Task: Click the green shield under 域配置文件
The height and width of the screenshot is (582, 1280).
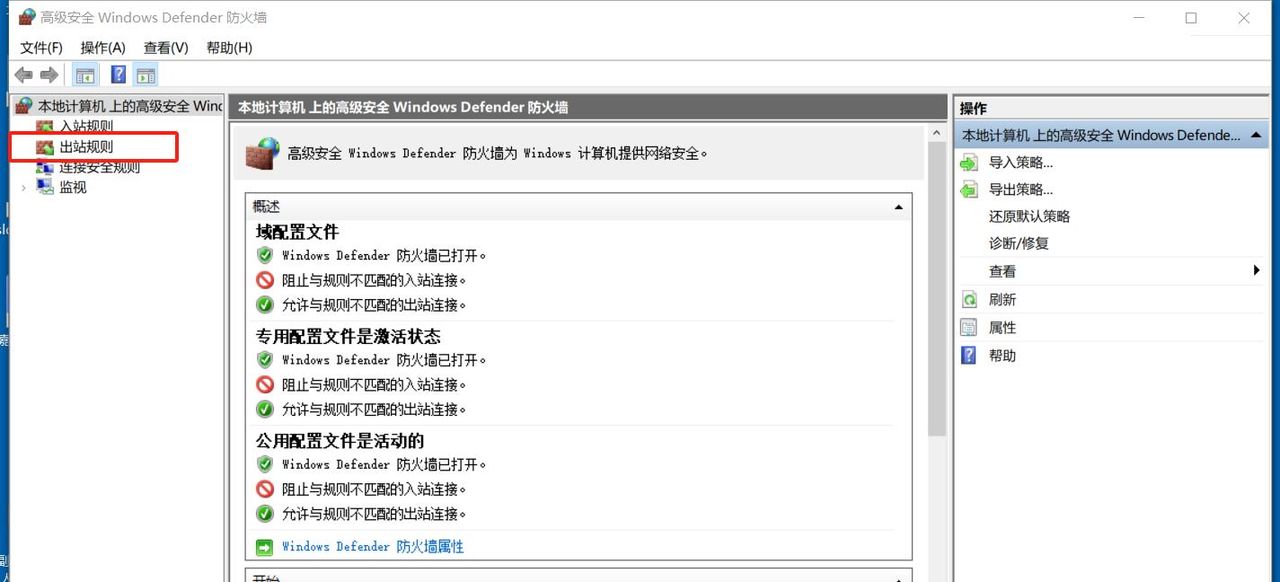Action: [264, 255]
